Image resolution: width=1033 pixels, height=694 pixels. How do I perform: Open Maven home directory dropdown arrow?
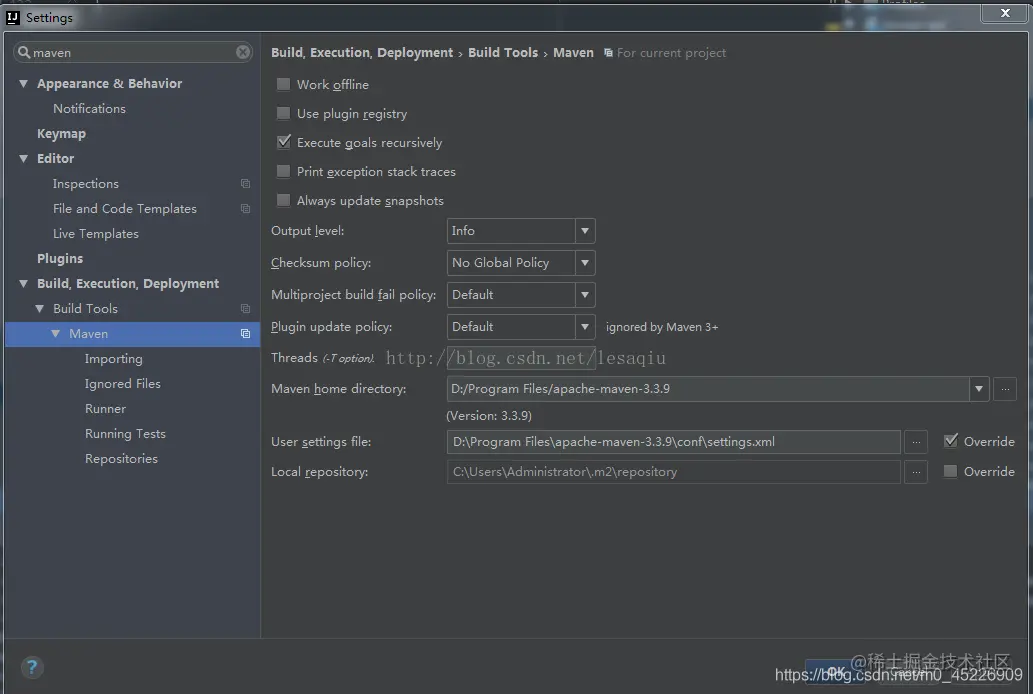pyautogui.click(x=979, y=389)
